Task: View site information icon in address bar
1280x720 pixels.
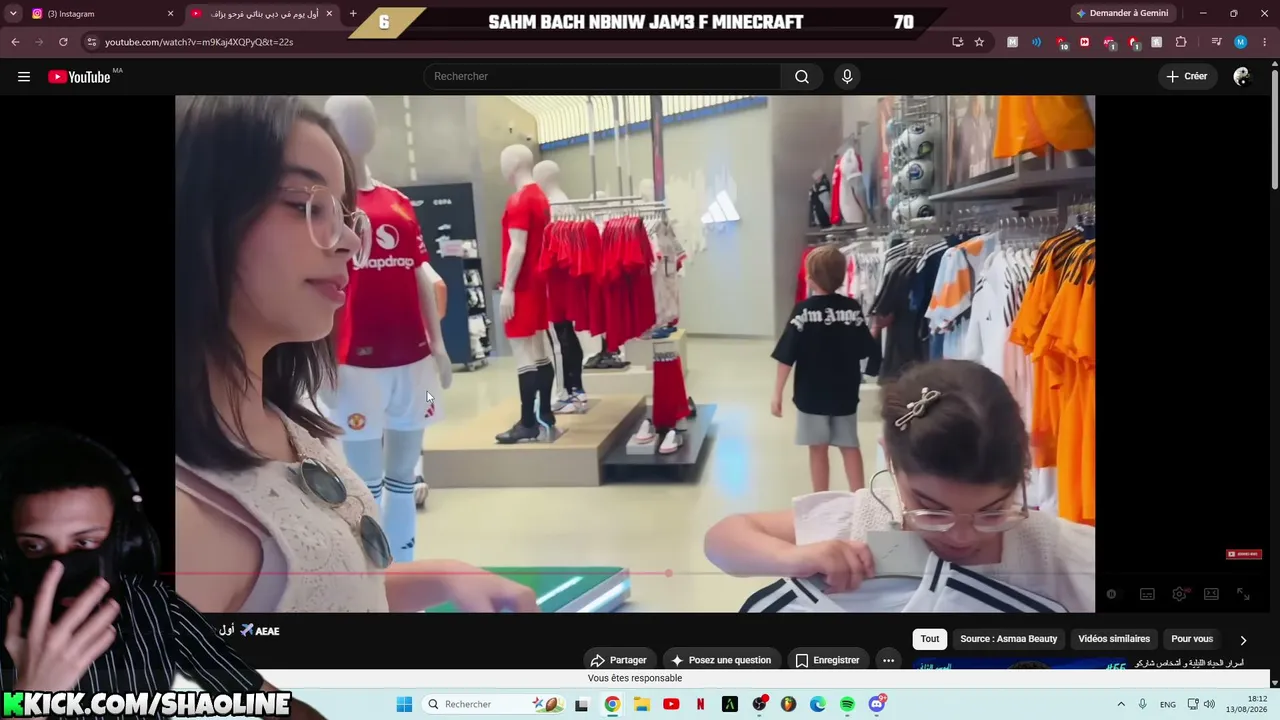Action: point(91,42)
